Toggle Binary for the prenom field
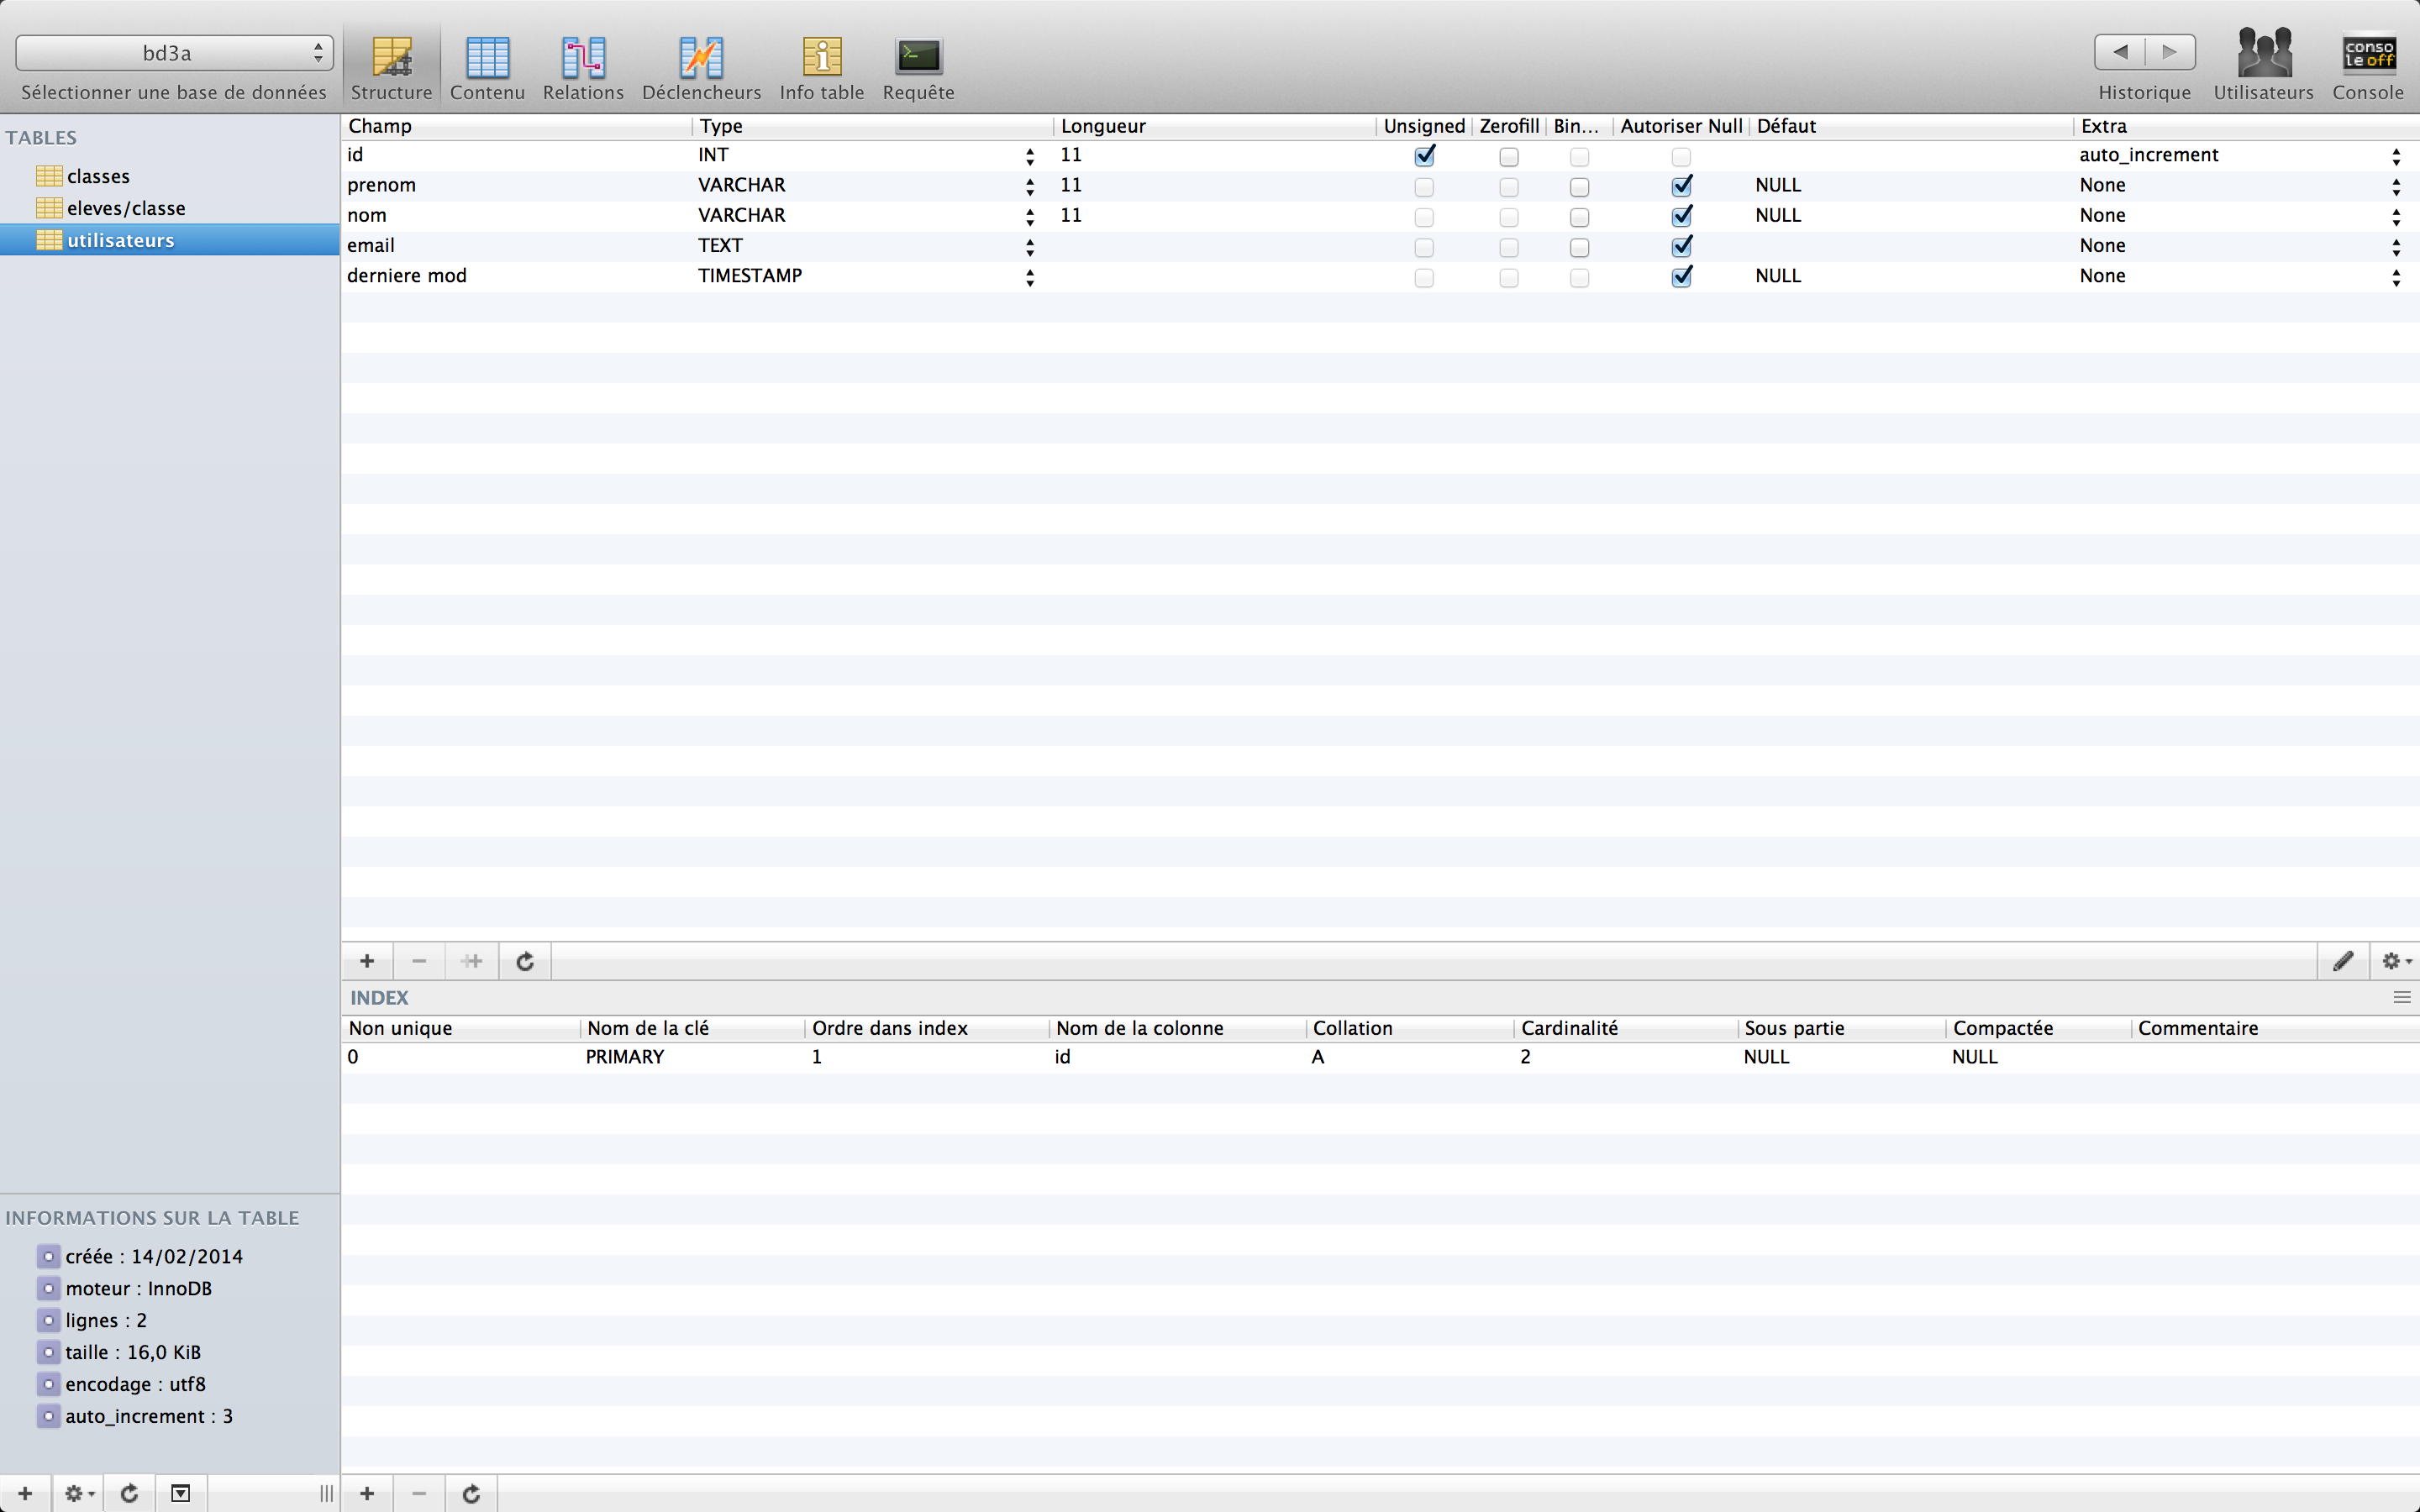2420x1512 pixels. click(1580, 187)
